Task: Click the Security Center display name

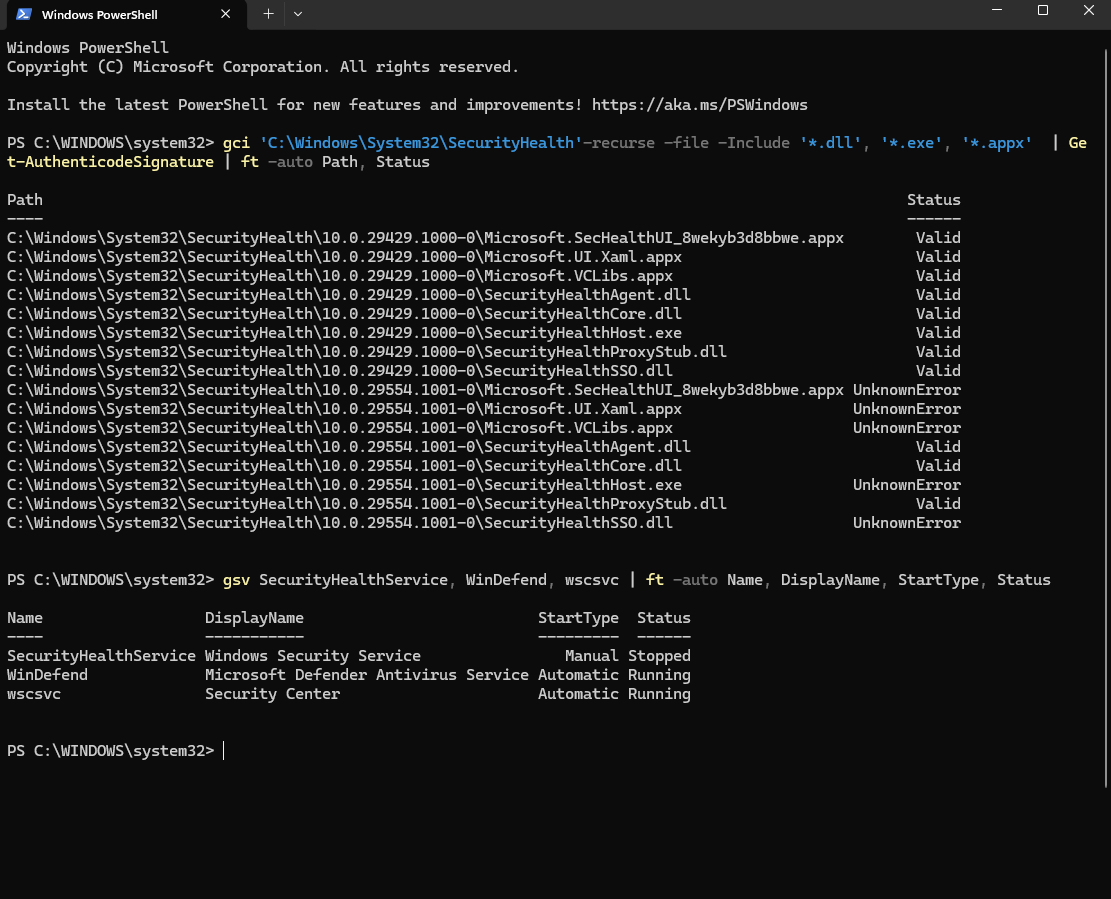Action: [x=272, y=694]
